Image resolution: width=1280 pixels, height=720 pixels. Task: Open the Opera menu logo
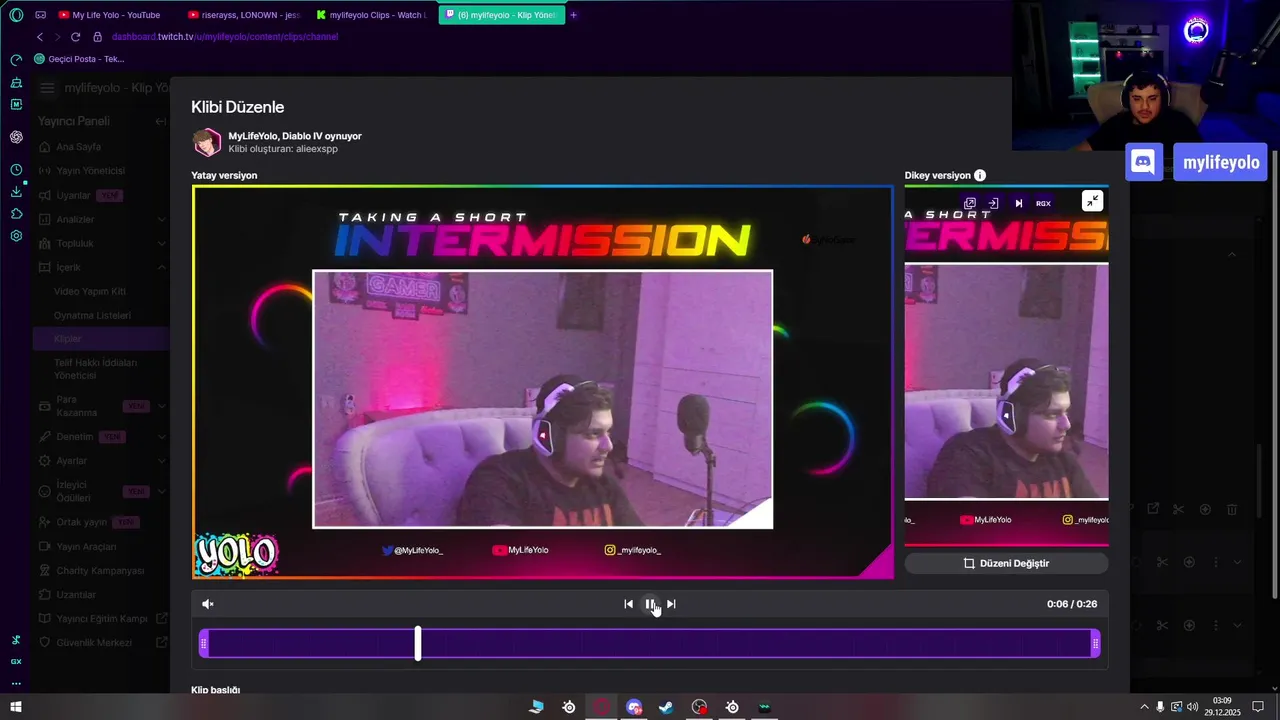[x=16, y=15]
